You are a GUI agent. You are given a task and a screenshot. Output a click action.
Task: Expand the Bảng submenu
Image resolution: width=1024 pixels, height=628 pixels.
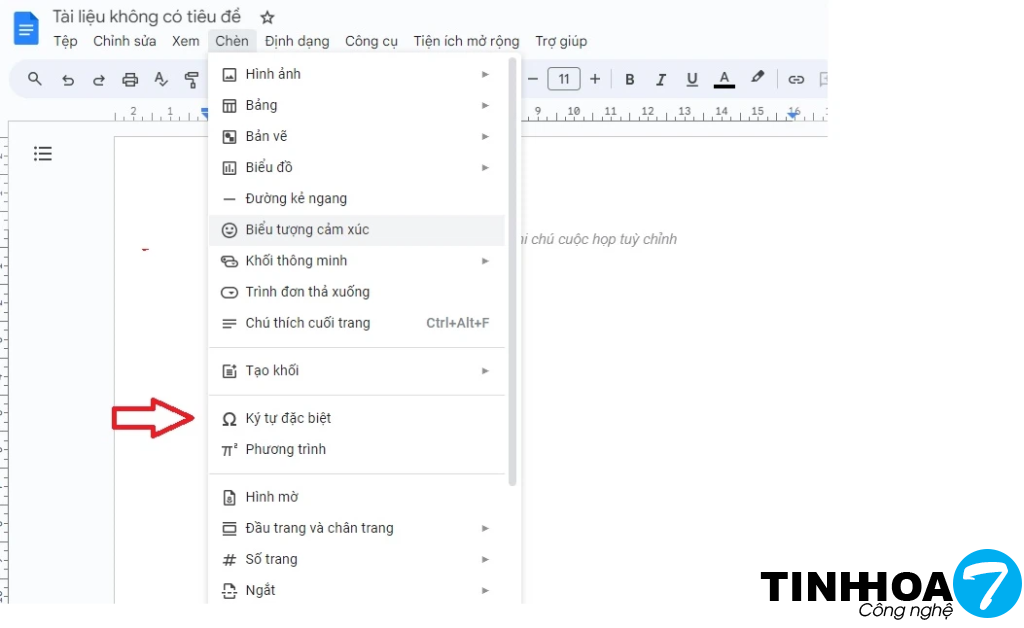pos(357,105)
